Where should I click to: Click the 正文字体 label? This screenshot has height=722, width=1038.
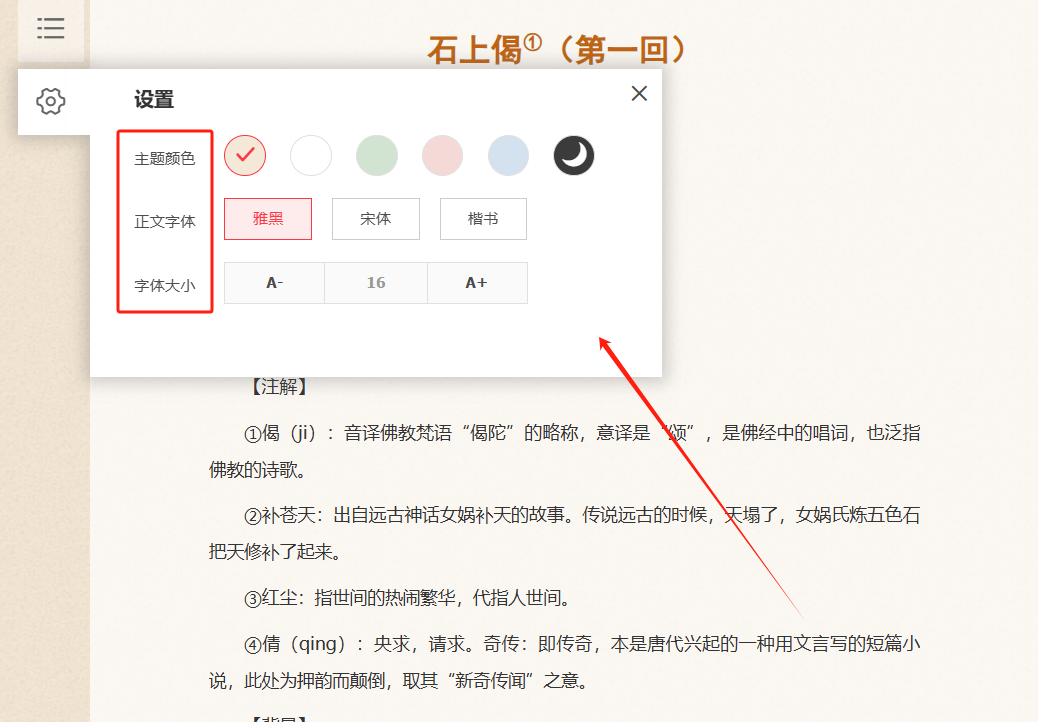coord(165,221)
